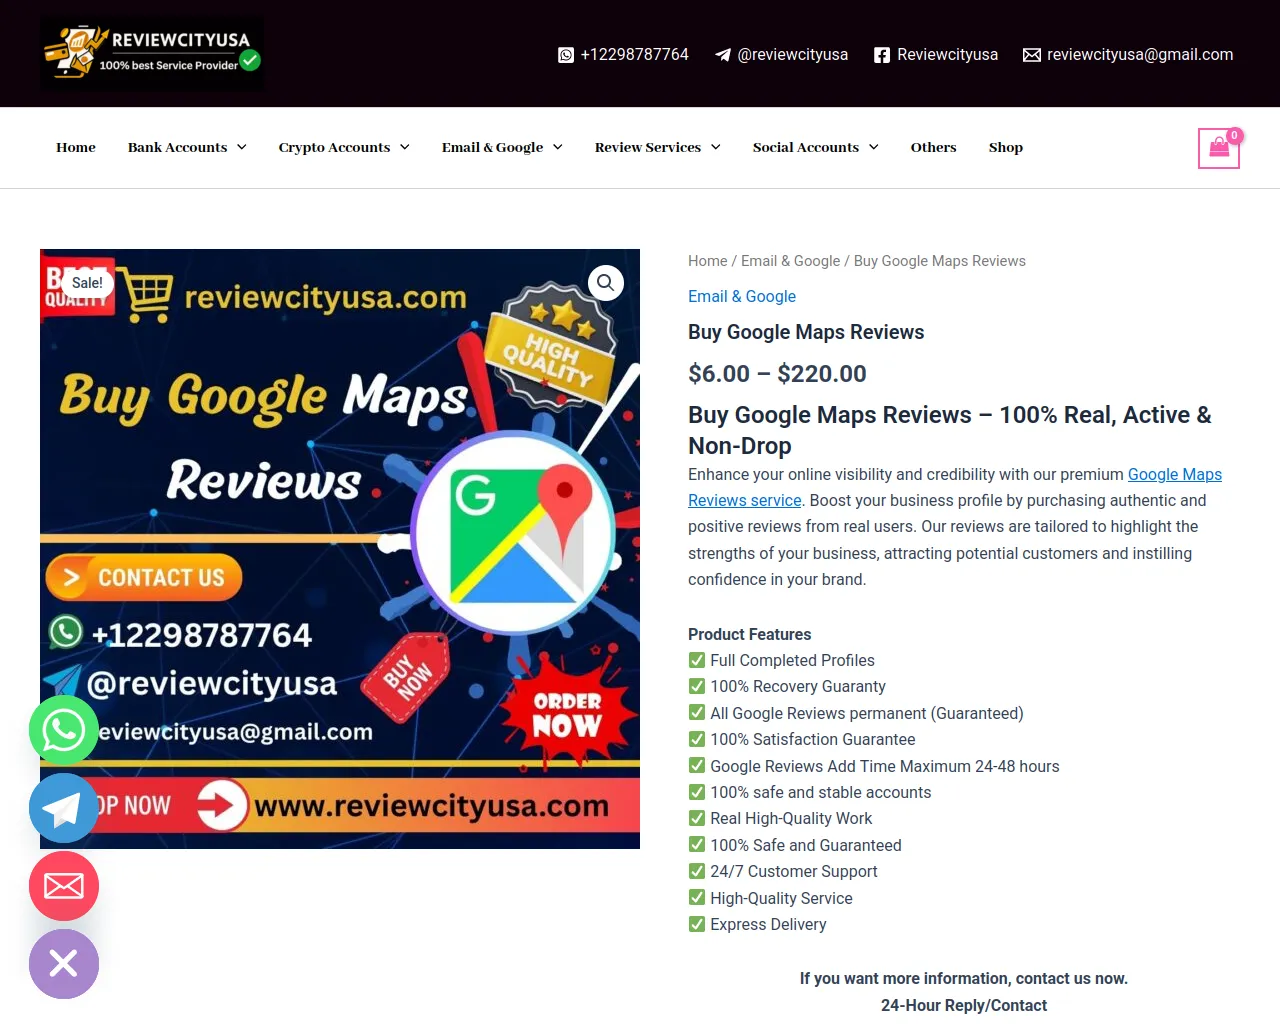Image resolution: width=1280 pixels, height=1024 pixels.
Task: Click phone number +12298787764 in header
Action: (635, 55)
